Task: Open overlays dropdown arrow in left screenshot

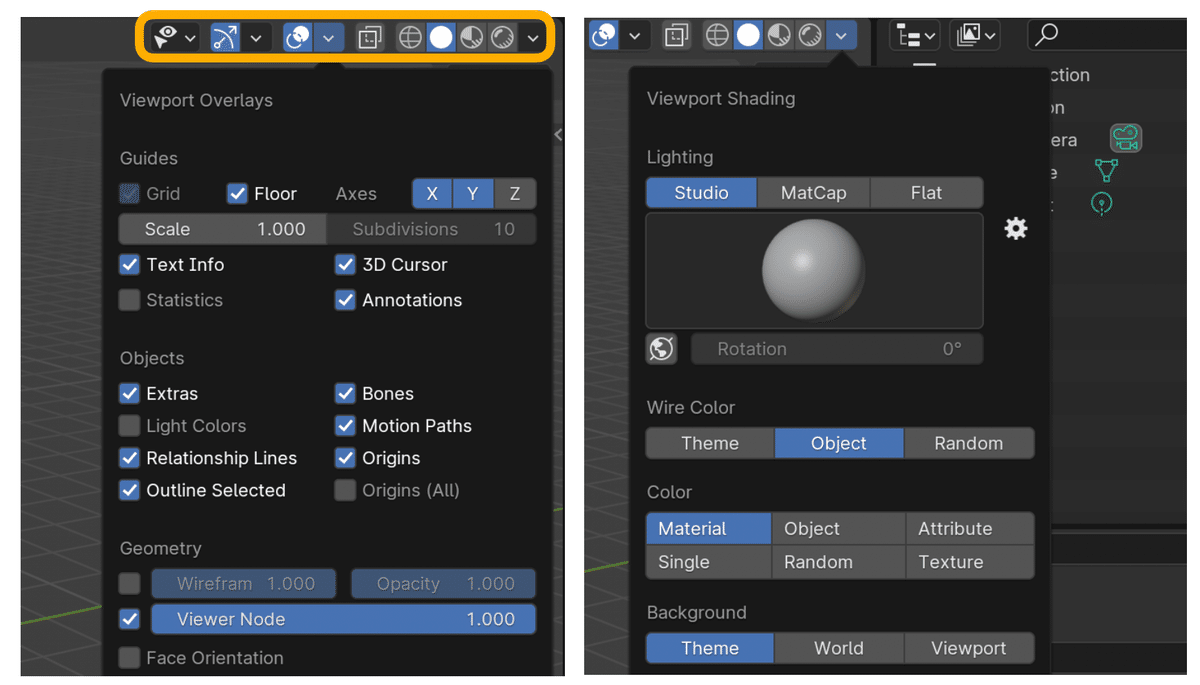Action: pyautogui.click(x=329, y=38)
